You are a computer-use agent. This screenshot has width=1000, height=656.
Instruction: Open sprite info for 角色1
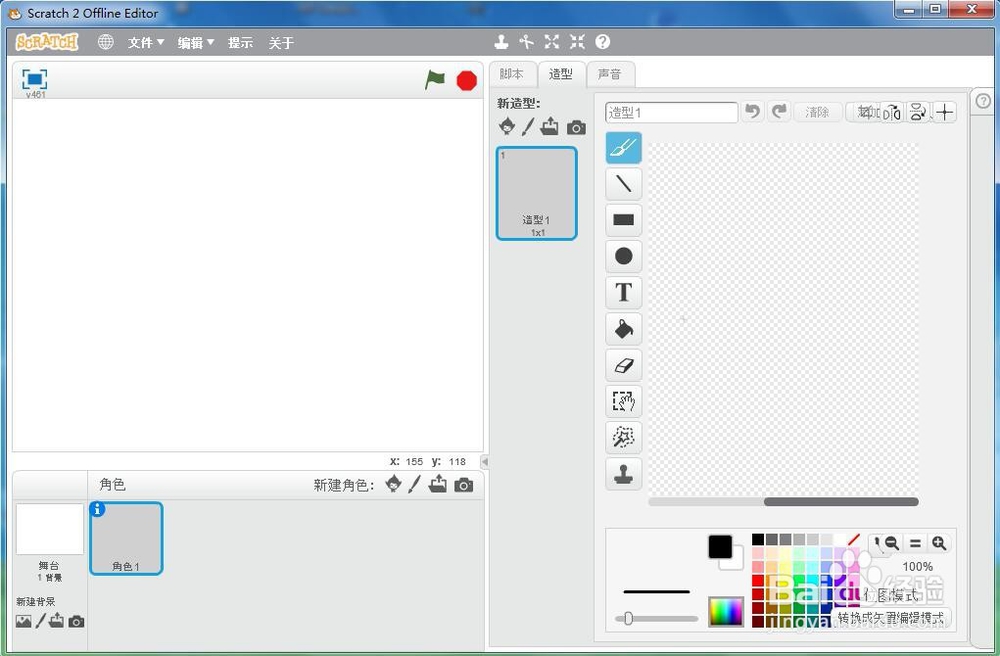98,509
